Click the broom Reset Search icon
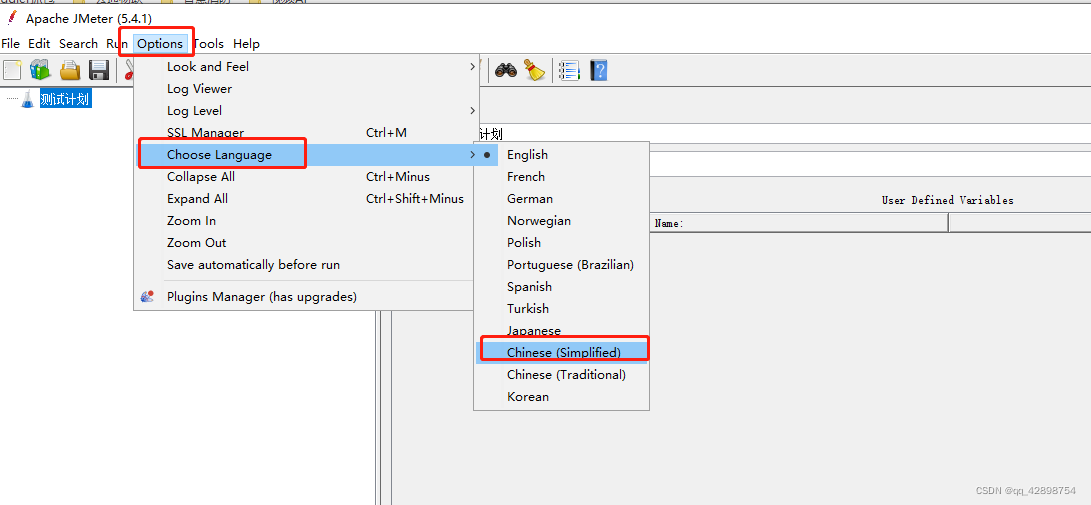Viewport: 1091px width, 505px height. click(x=534, y=70)
